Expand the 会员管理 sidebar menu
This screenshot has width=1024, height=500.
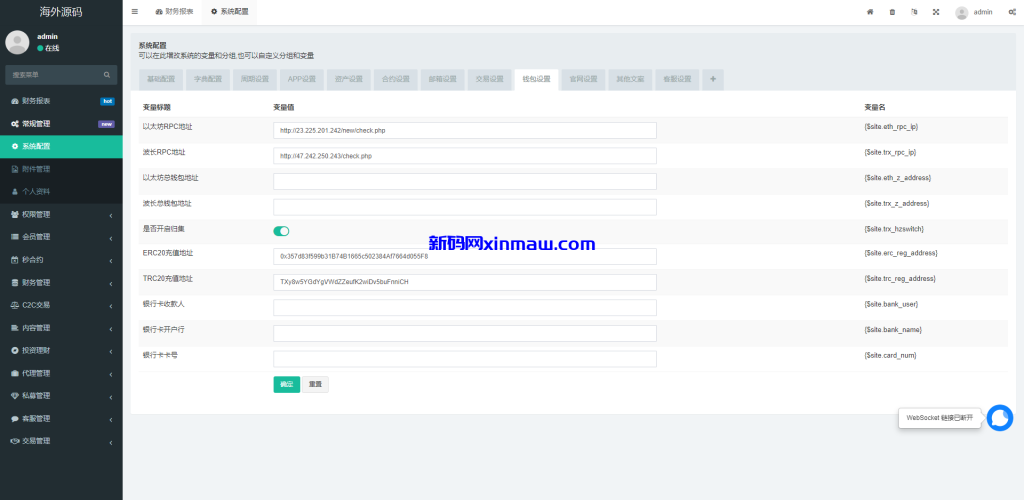[x=61, y=237]
